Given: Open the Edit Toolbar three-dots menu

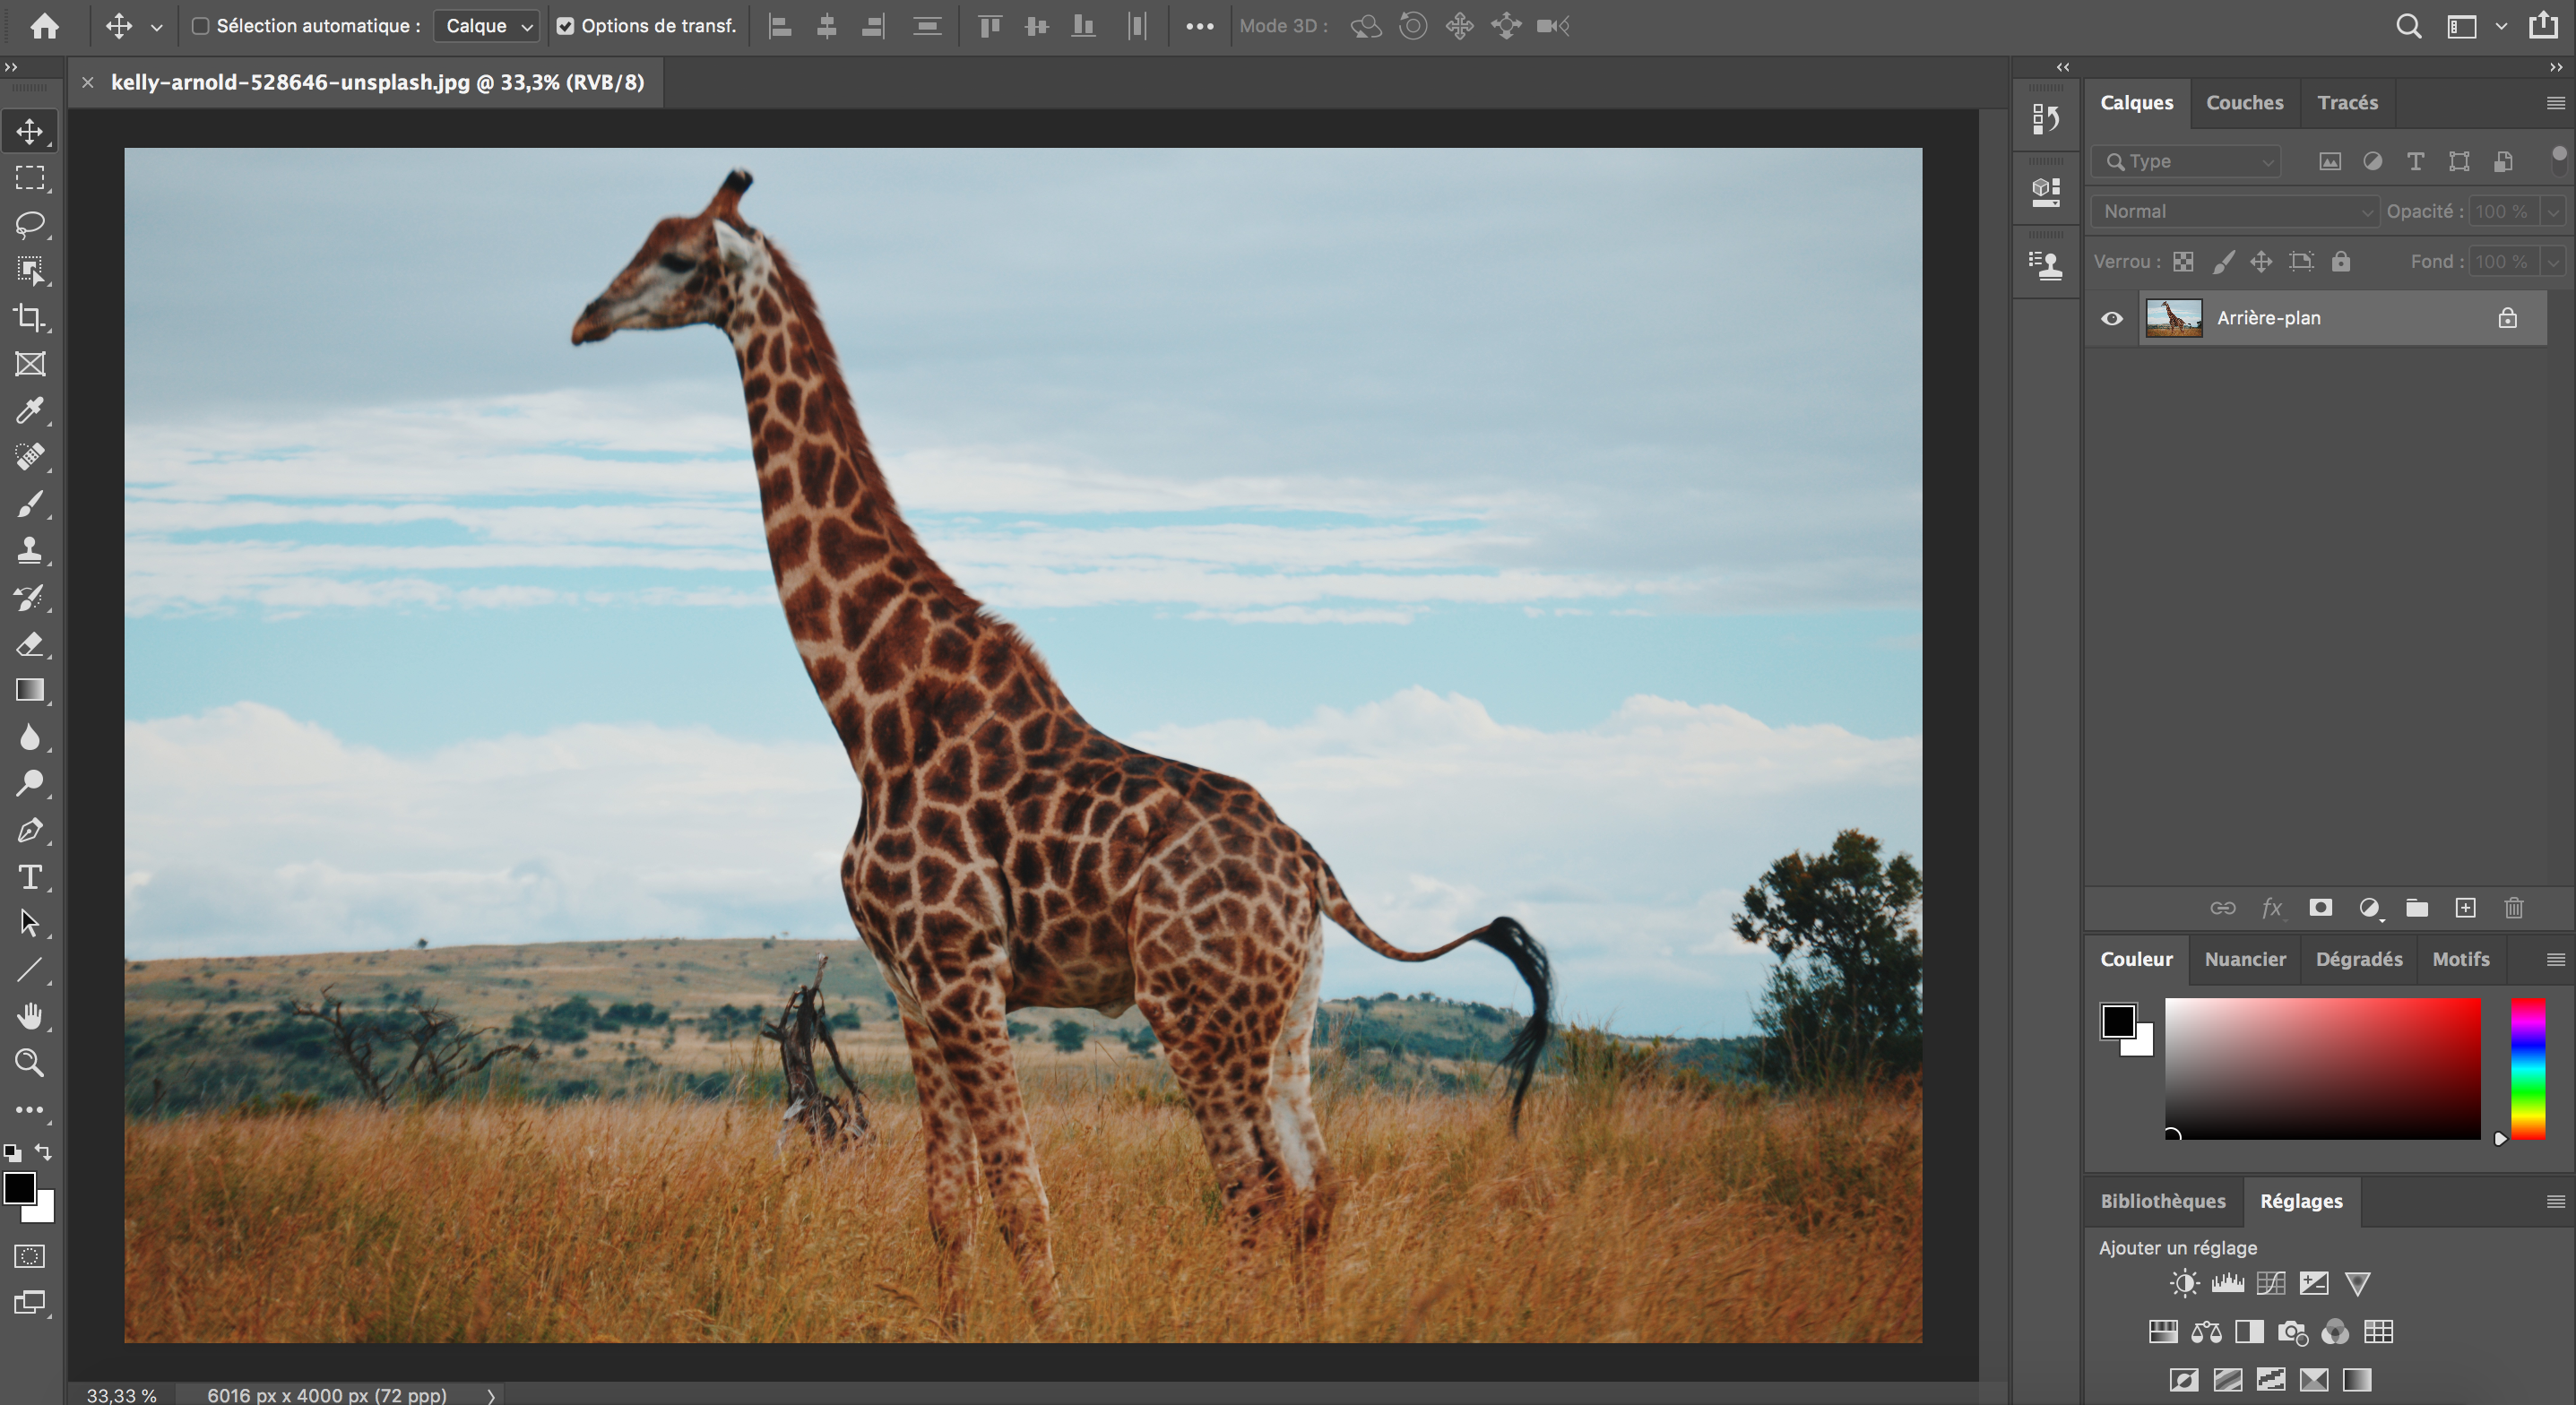Looking at the screenshot, I should (x=30, y=1110).
